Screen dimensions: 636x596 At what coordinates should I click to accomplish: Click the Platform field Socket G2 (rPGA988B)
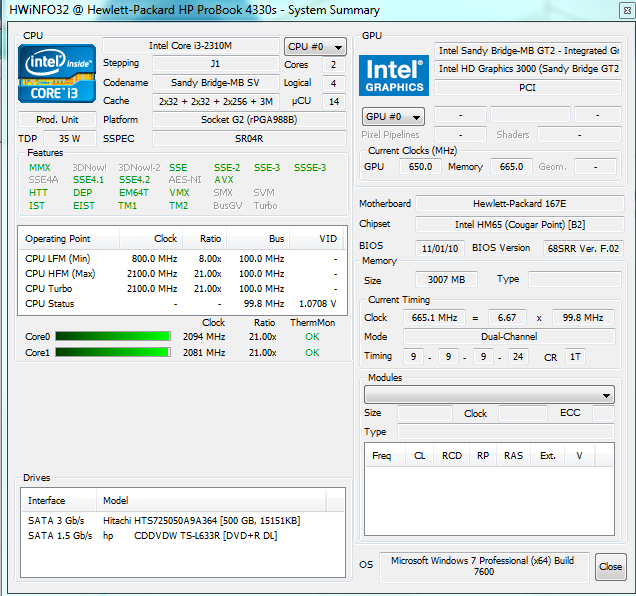[249, 120]
